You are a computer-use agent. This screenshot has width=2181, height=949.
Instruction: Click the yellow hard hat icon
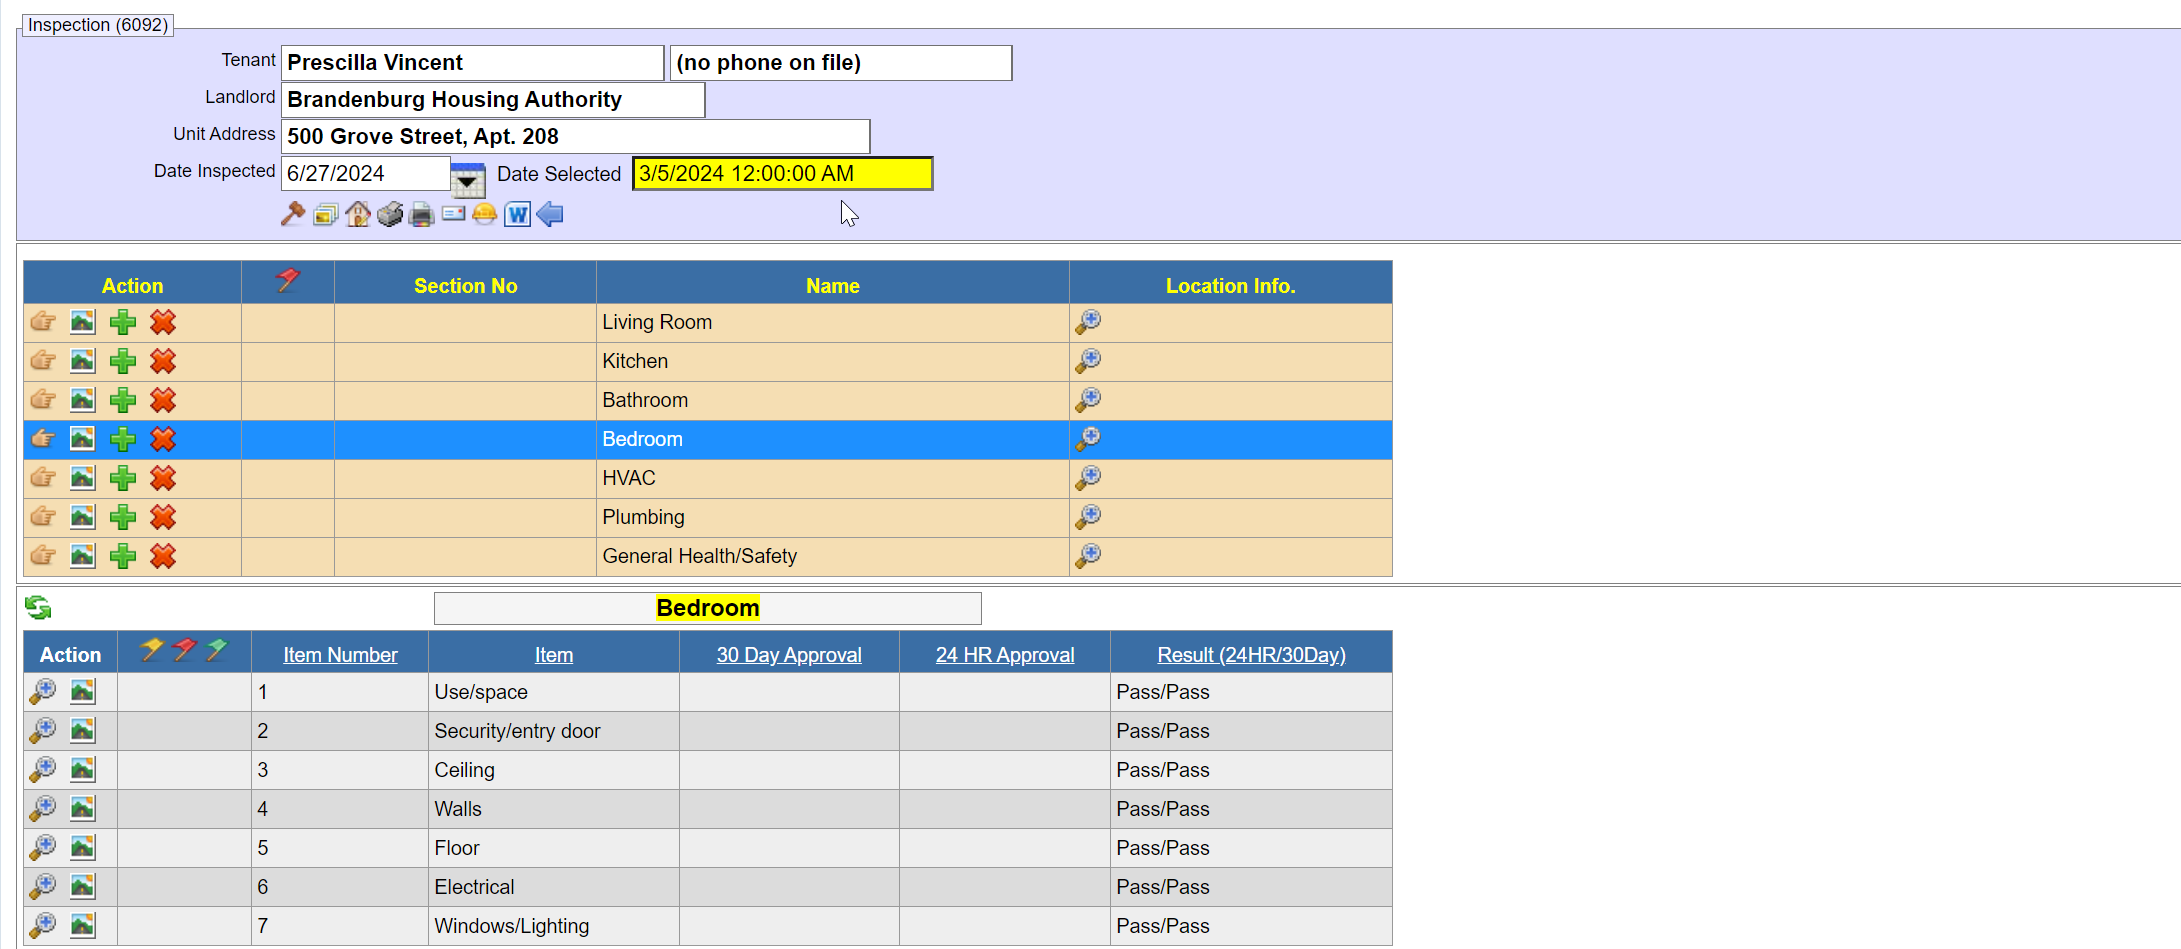pyautogui.click(x=485, y=214)
